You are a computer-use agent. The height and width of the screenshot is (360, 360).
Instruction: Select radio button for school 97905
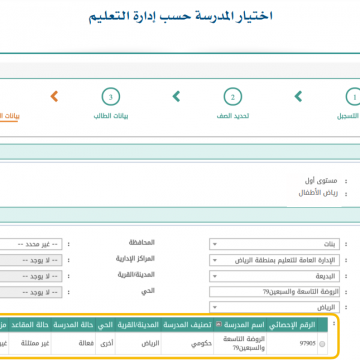322,345
